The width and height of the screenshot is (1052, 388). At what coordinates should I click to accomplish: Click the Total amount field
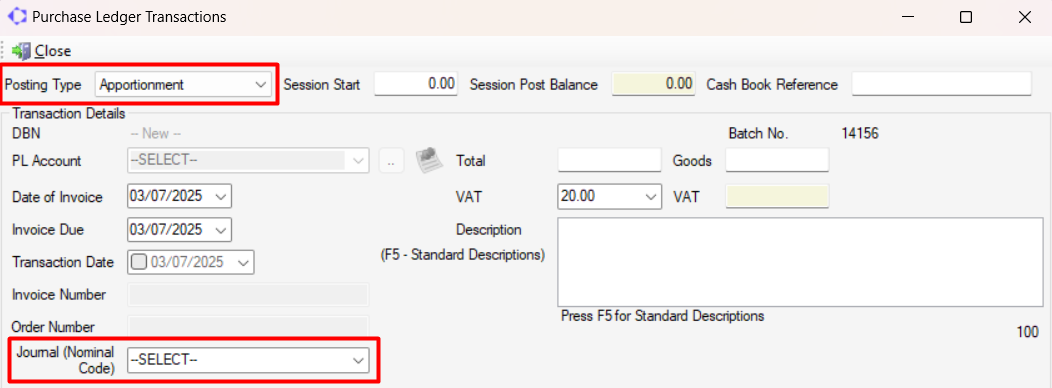point(610,161)
